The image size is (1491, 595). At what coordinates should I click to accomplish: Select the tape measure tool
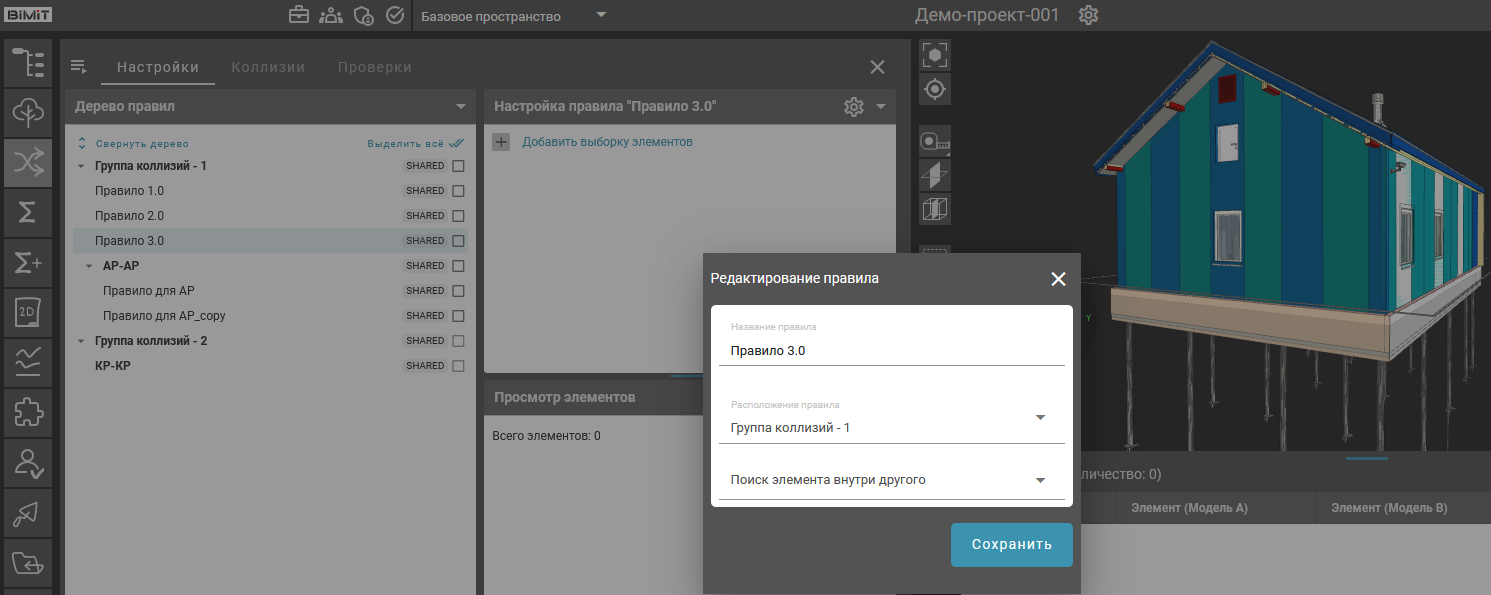pos(934,142)
